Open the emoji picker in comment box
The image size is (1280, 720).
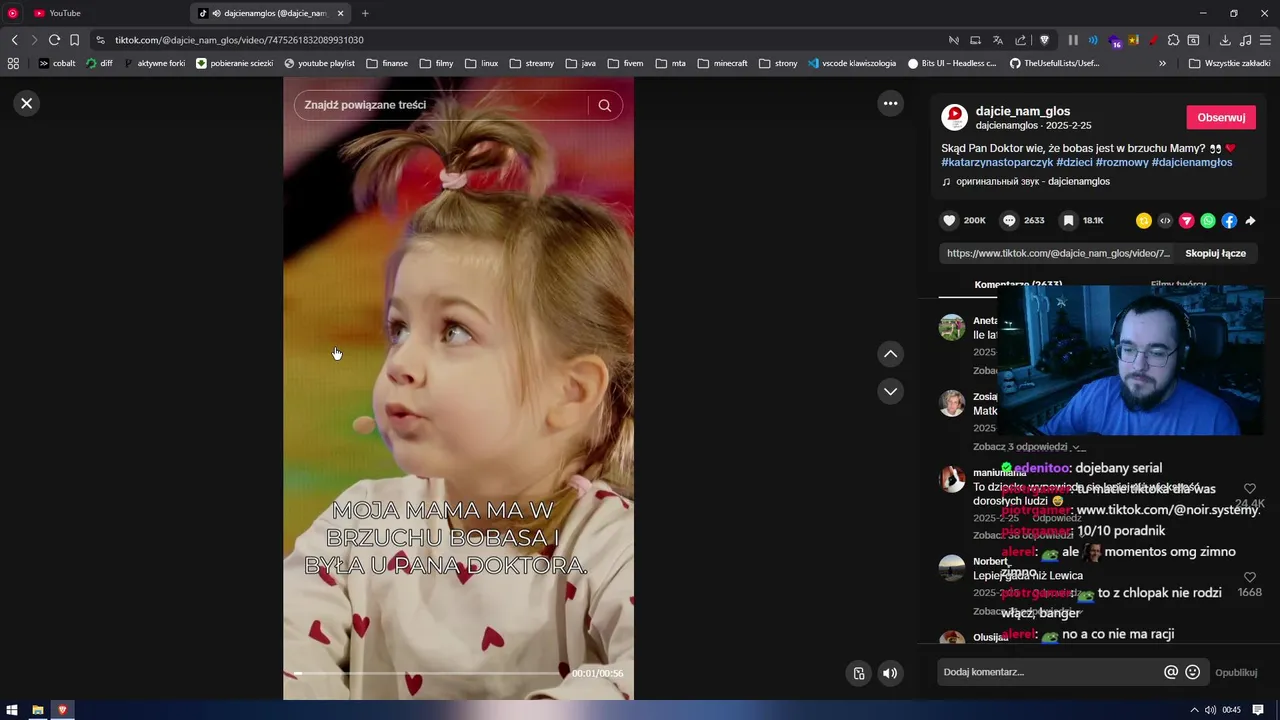[1192, 672]
